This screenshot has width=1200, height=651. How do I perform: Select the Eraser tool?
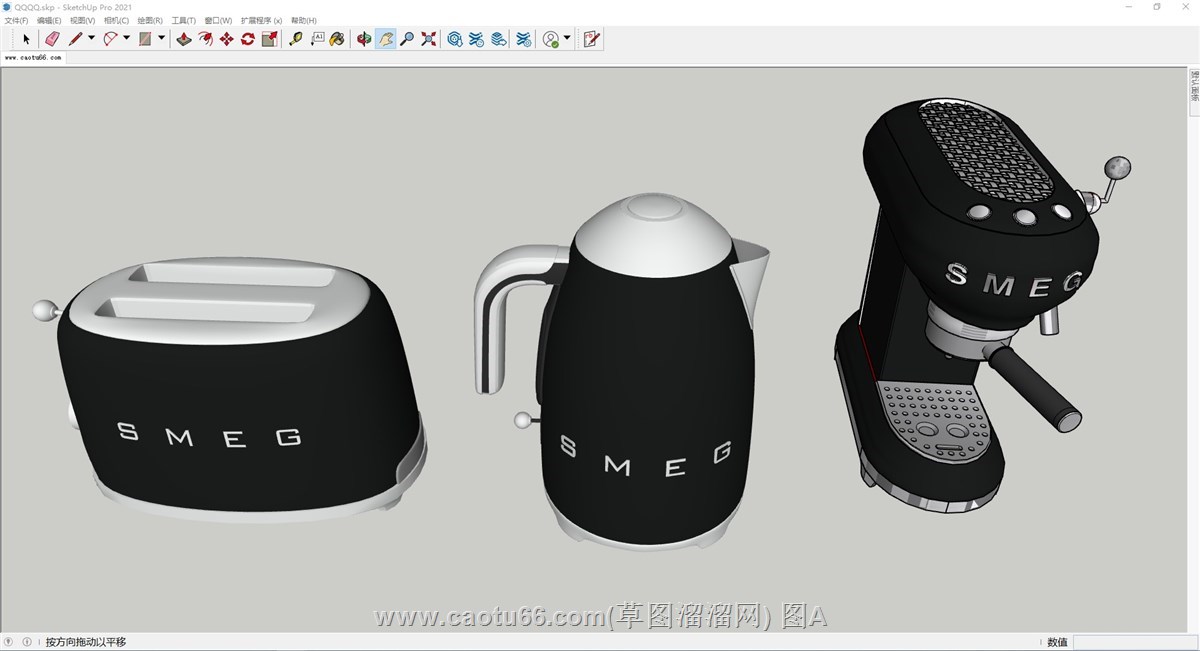[x=53, y=39]
